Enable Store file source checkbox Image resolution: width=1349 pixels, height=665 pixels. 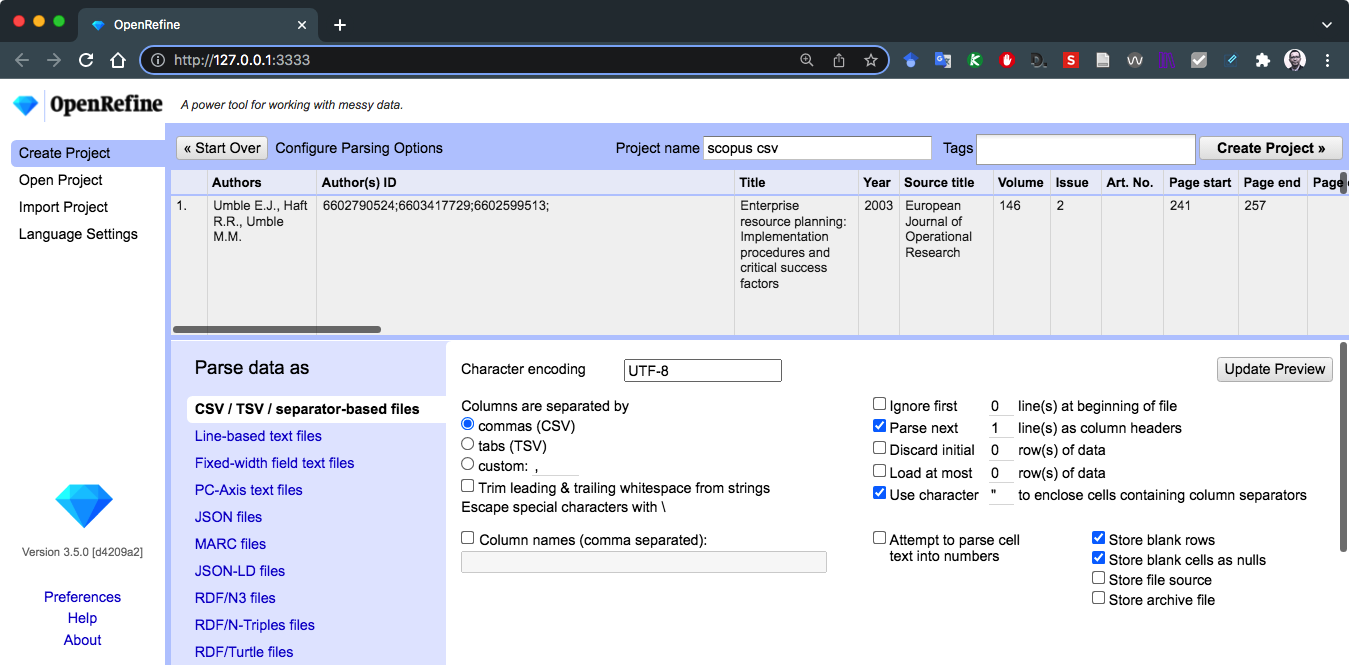(1098, 579)
